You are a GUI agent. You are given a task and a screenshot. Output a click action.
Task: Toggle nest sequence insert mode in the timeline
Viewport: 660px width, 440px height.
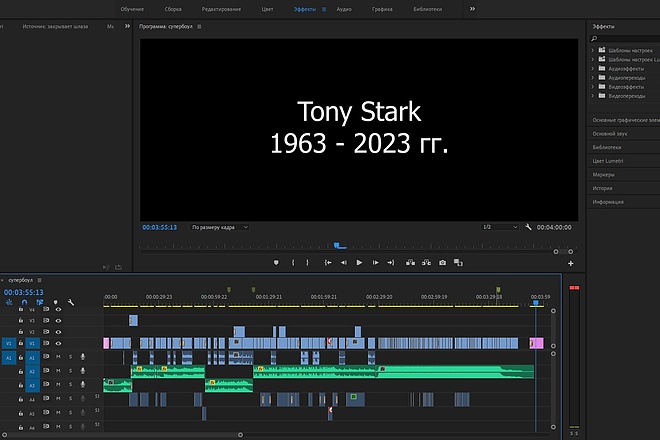click(x=9, y=302)
